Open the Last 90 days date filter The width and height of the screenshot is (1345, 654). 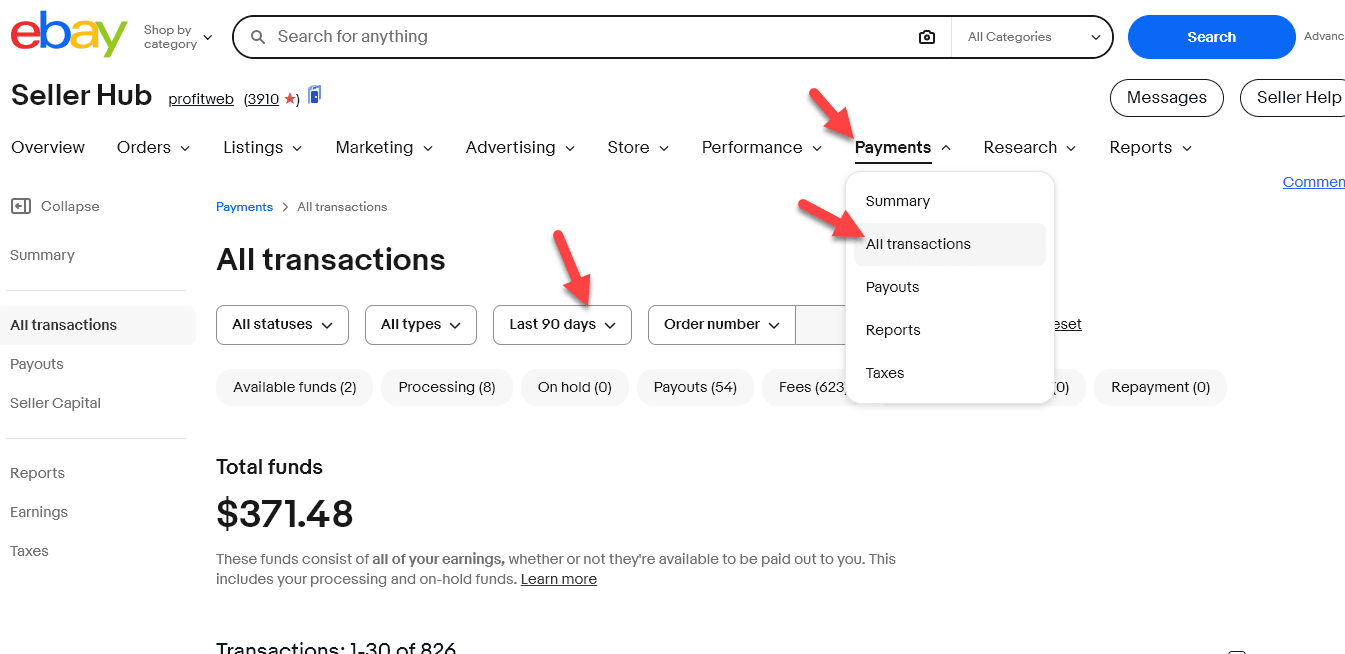point(562,325)
